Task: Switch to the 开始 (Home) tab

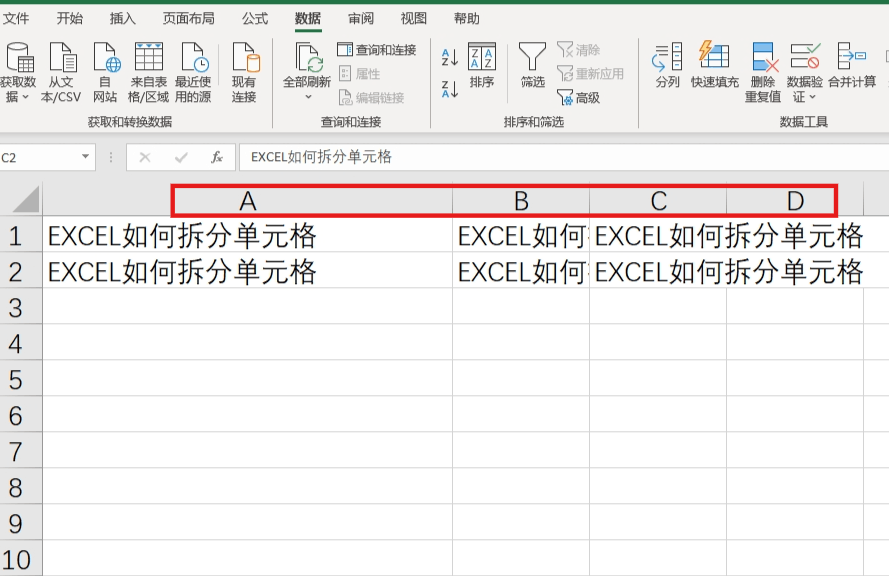Action: click(70, 19)
